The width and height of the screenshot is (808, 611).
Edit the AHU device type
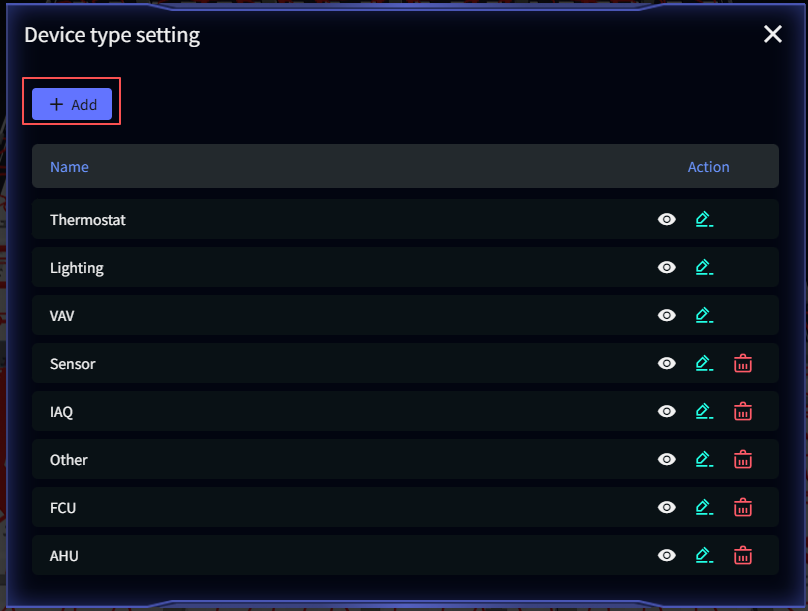click(704, 555)
